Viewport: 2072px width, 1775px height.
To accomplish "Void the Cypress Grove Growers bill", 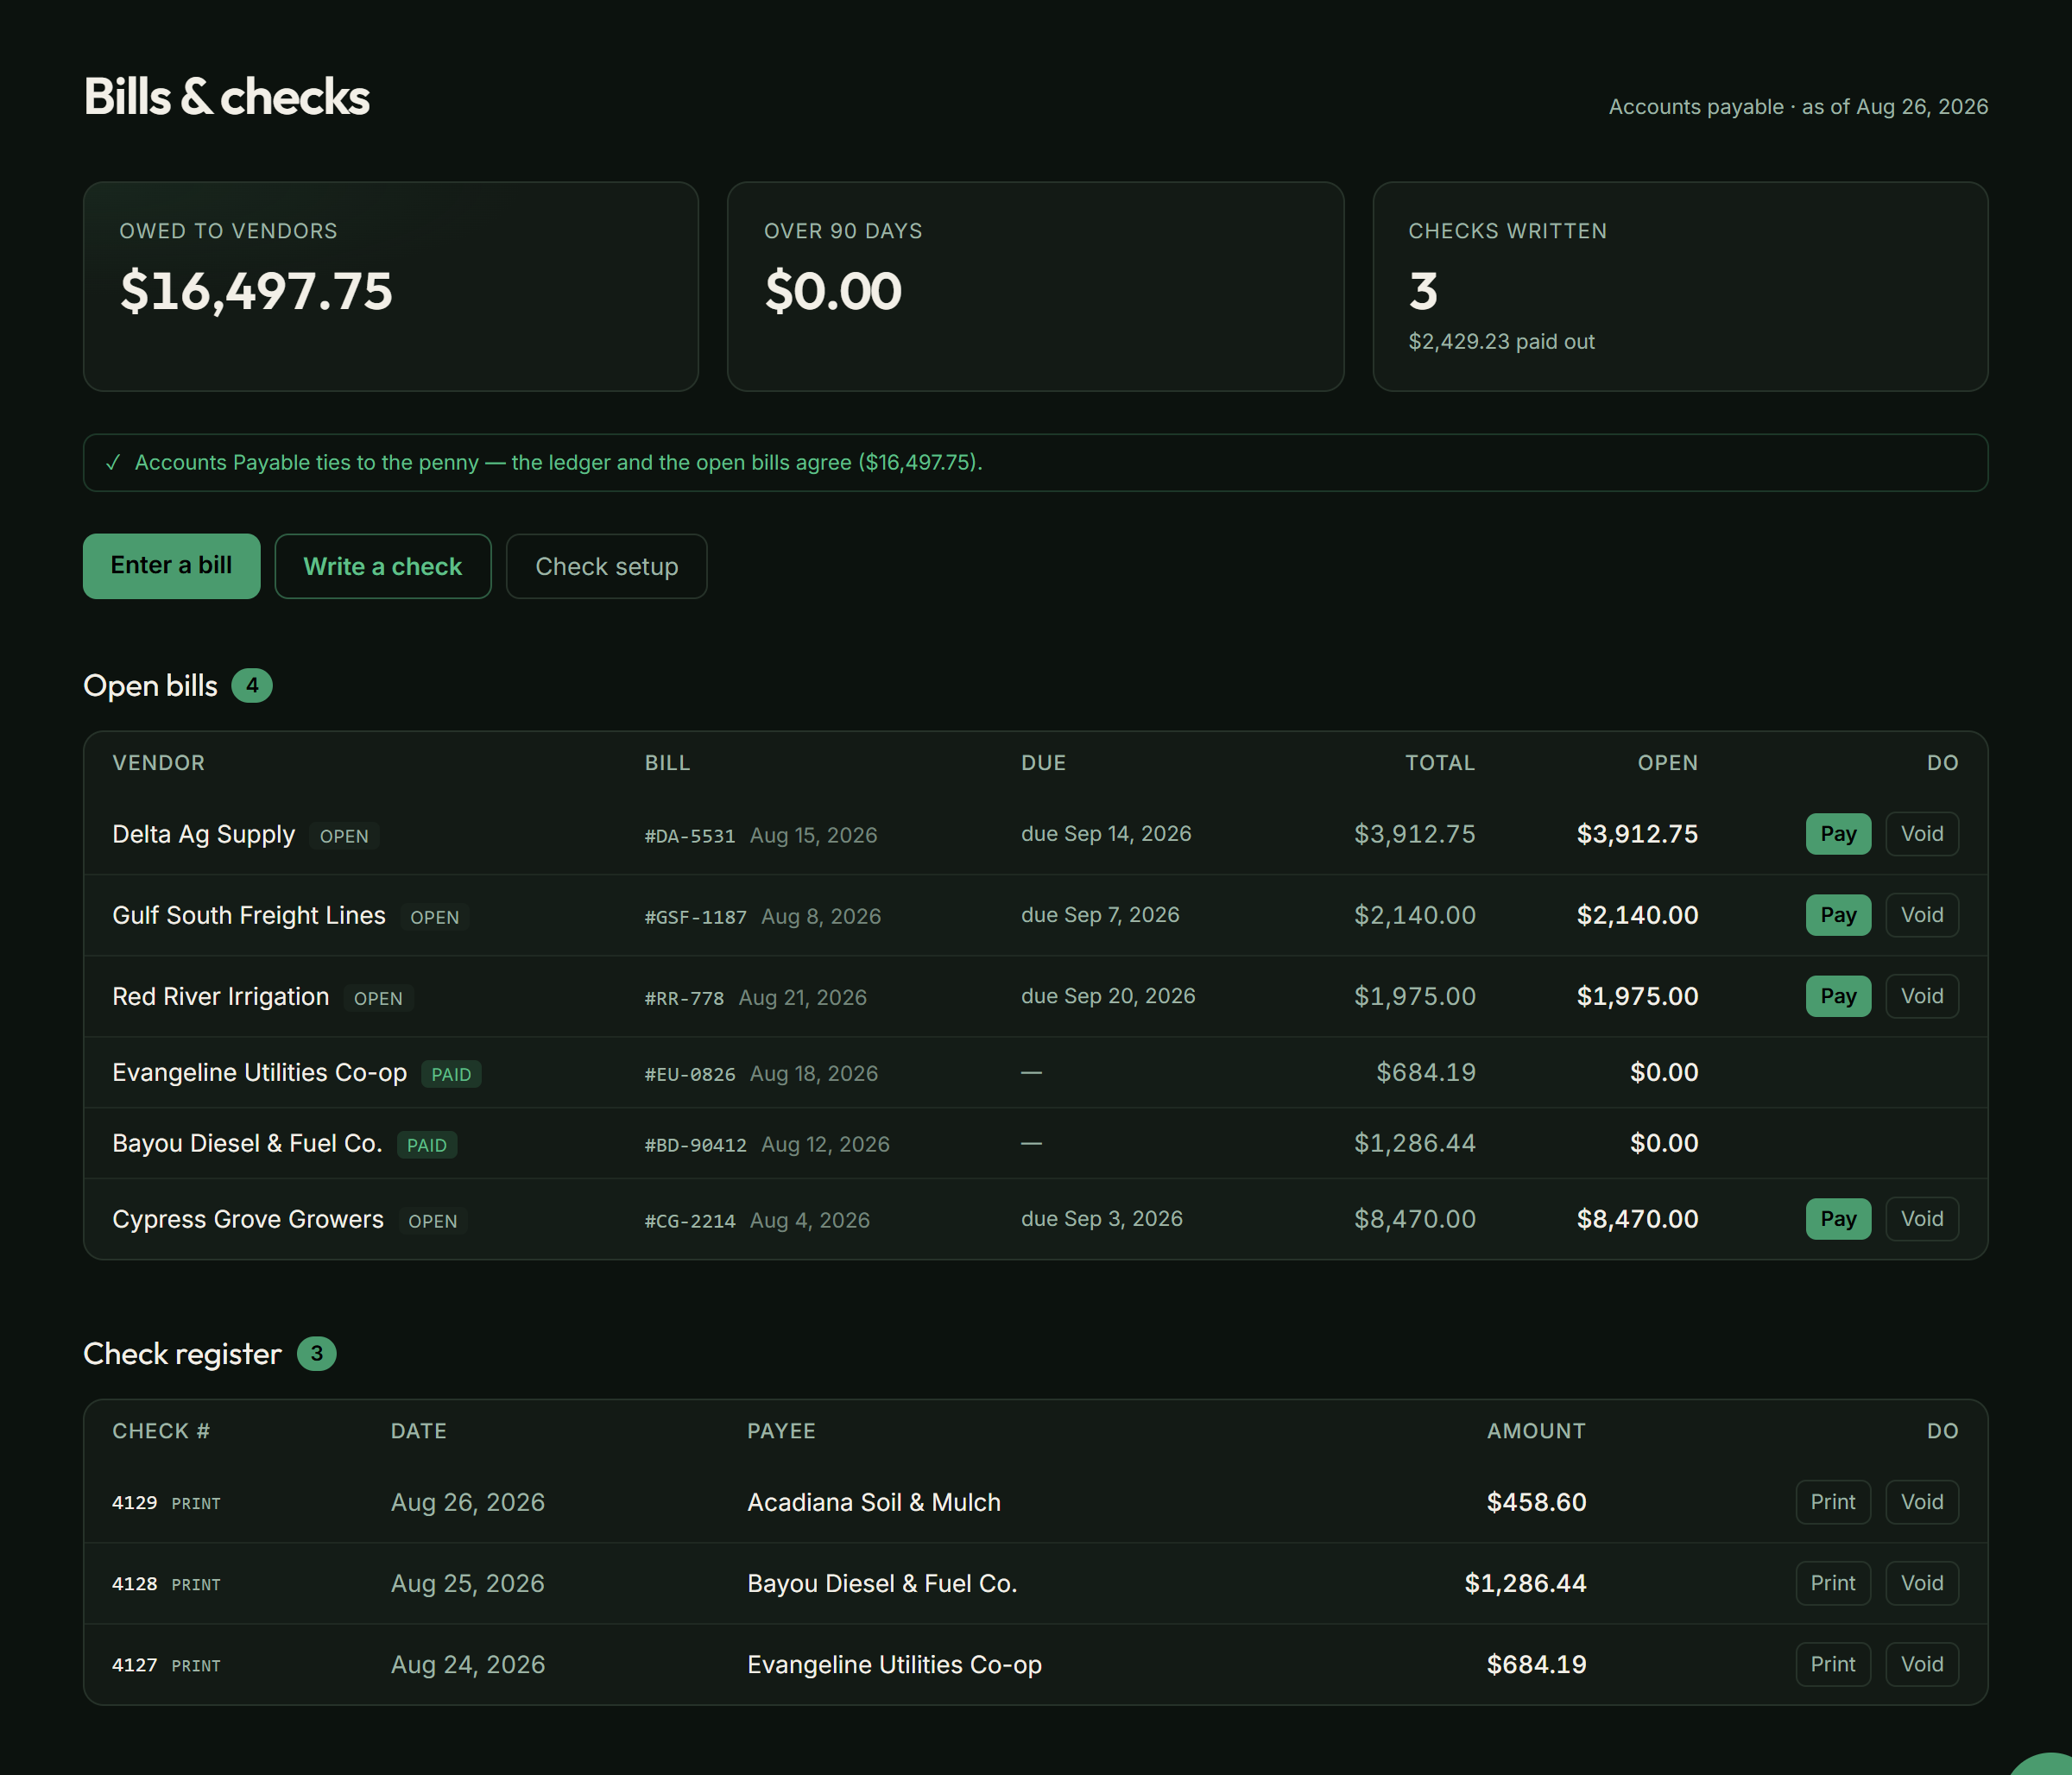I will pyautogui.click(x=1921, y=1219).
